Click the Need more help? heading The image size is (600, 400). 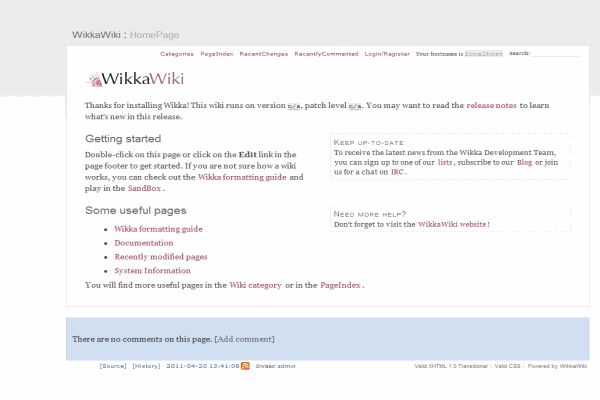coord(370,214)
